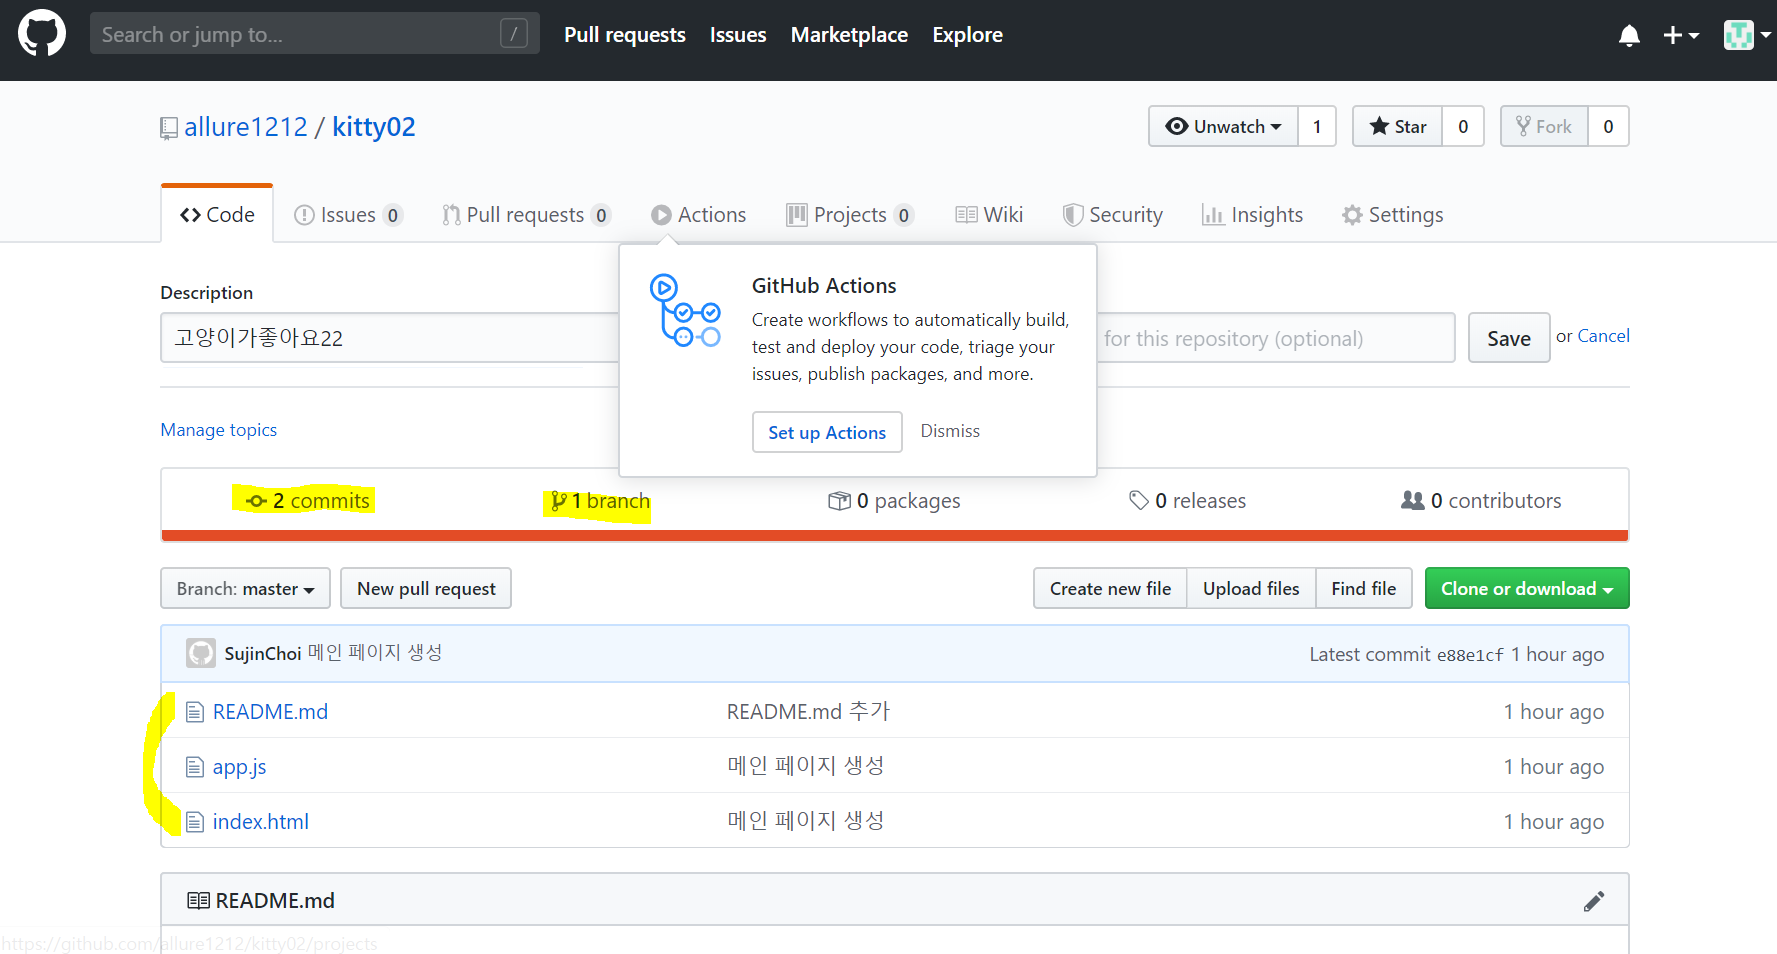
Task: View stargazers count next to Star
Action: tap(1463, 126)
